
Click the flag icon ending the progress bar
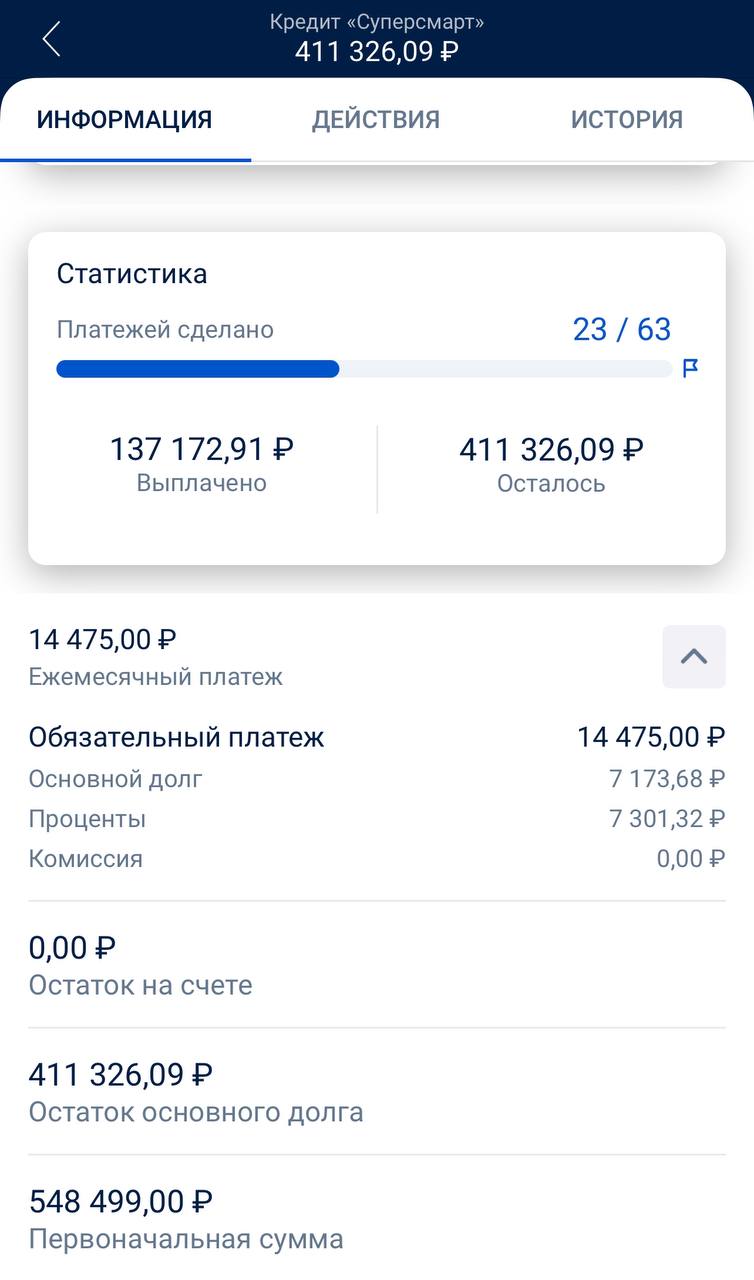tap(690, 368)
